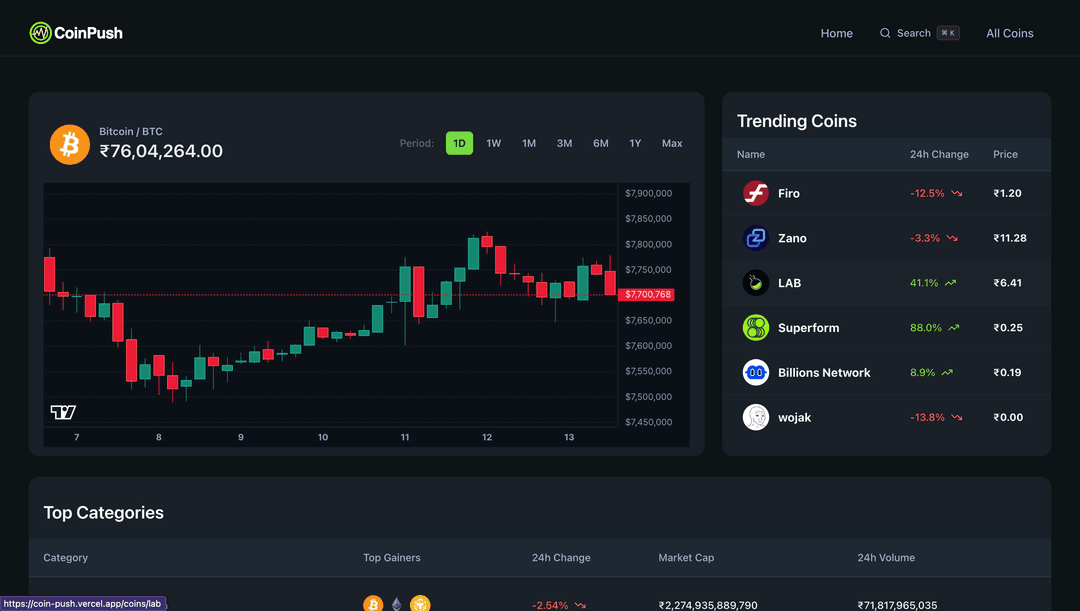The image size is (1080, 611).
Task: Click the 11 date label on chart axis
Action: 405,437
